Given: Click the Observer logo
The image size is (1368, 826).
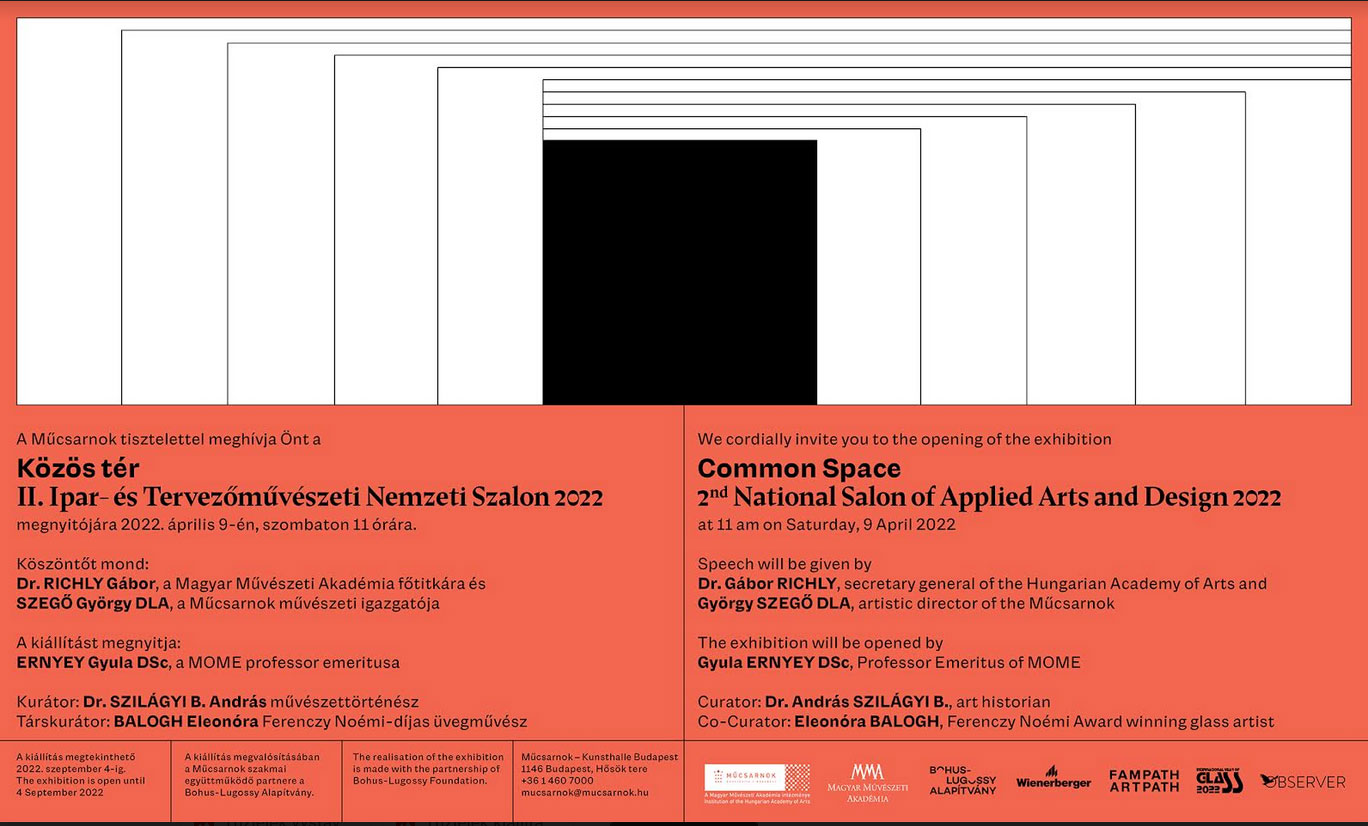Looking at the screenshot, I should pos(1303,782).
